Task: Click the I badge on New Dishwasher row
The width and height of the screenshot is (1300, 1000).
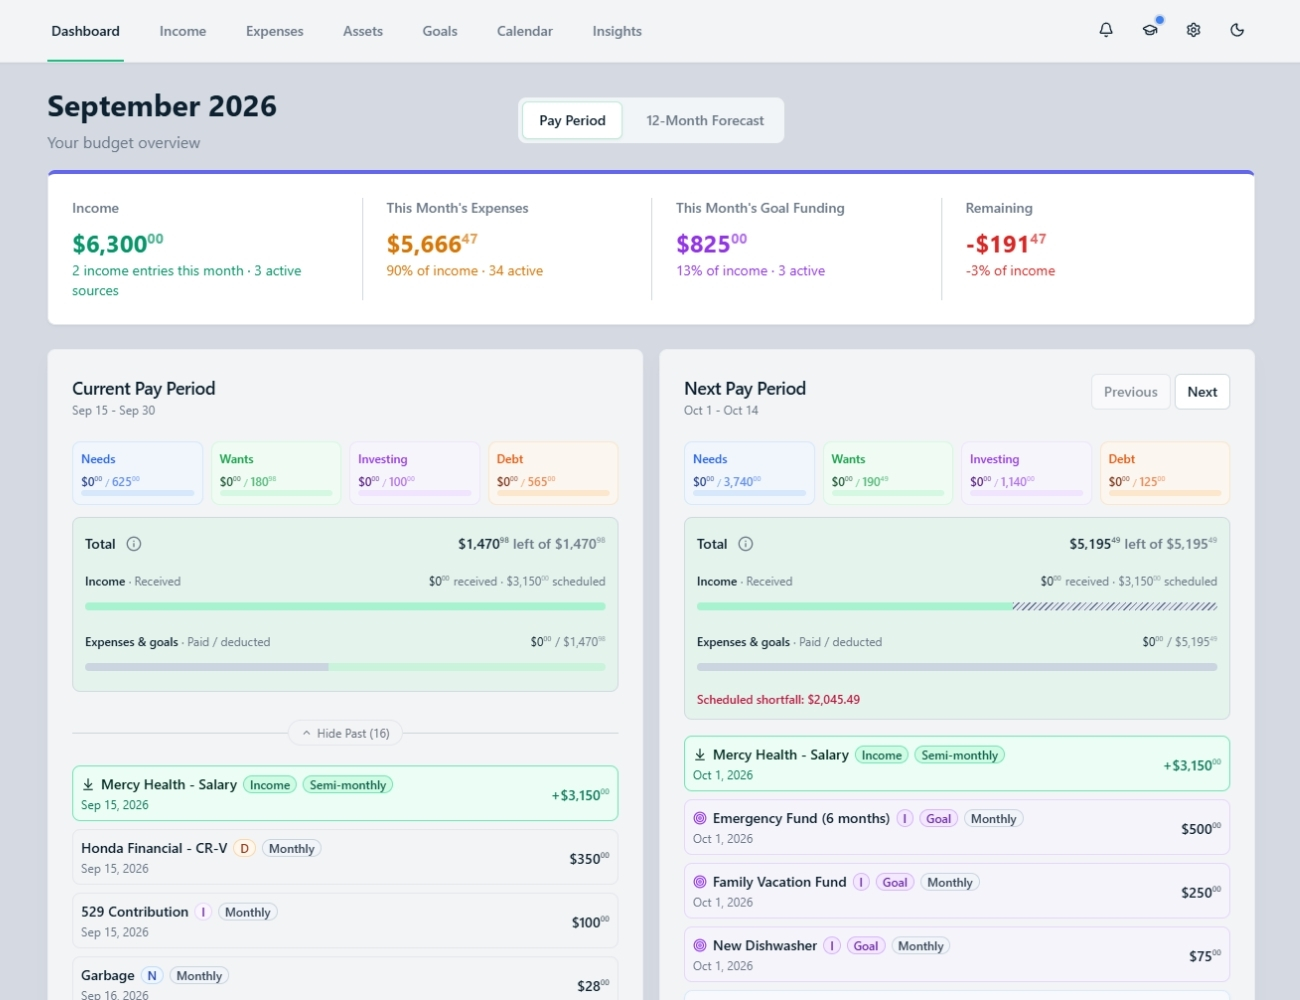Action: [x=832, y=946]
